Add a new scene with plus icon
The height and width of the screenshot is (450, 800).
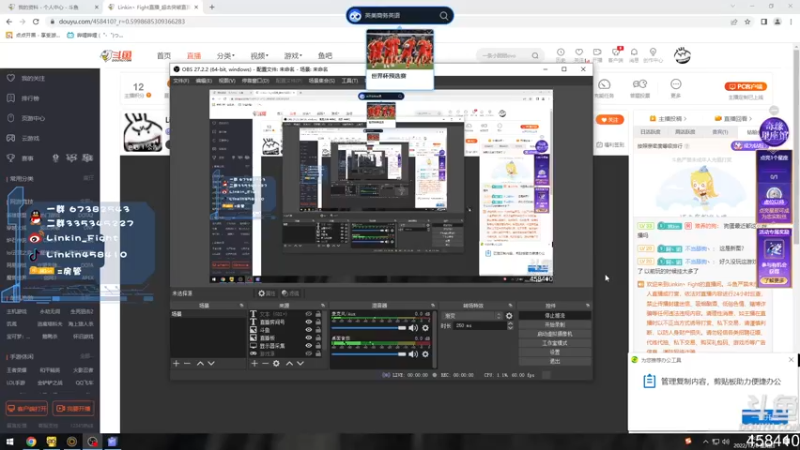click(x=176, y=363)
